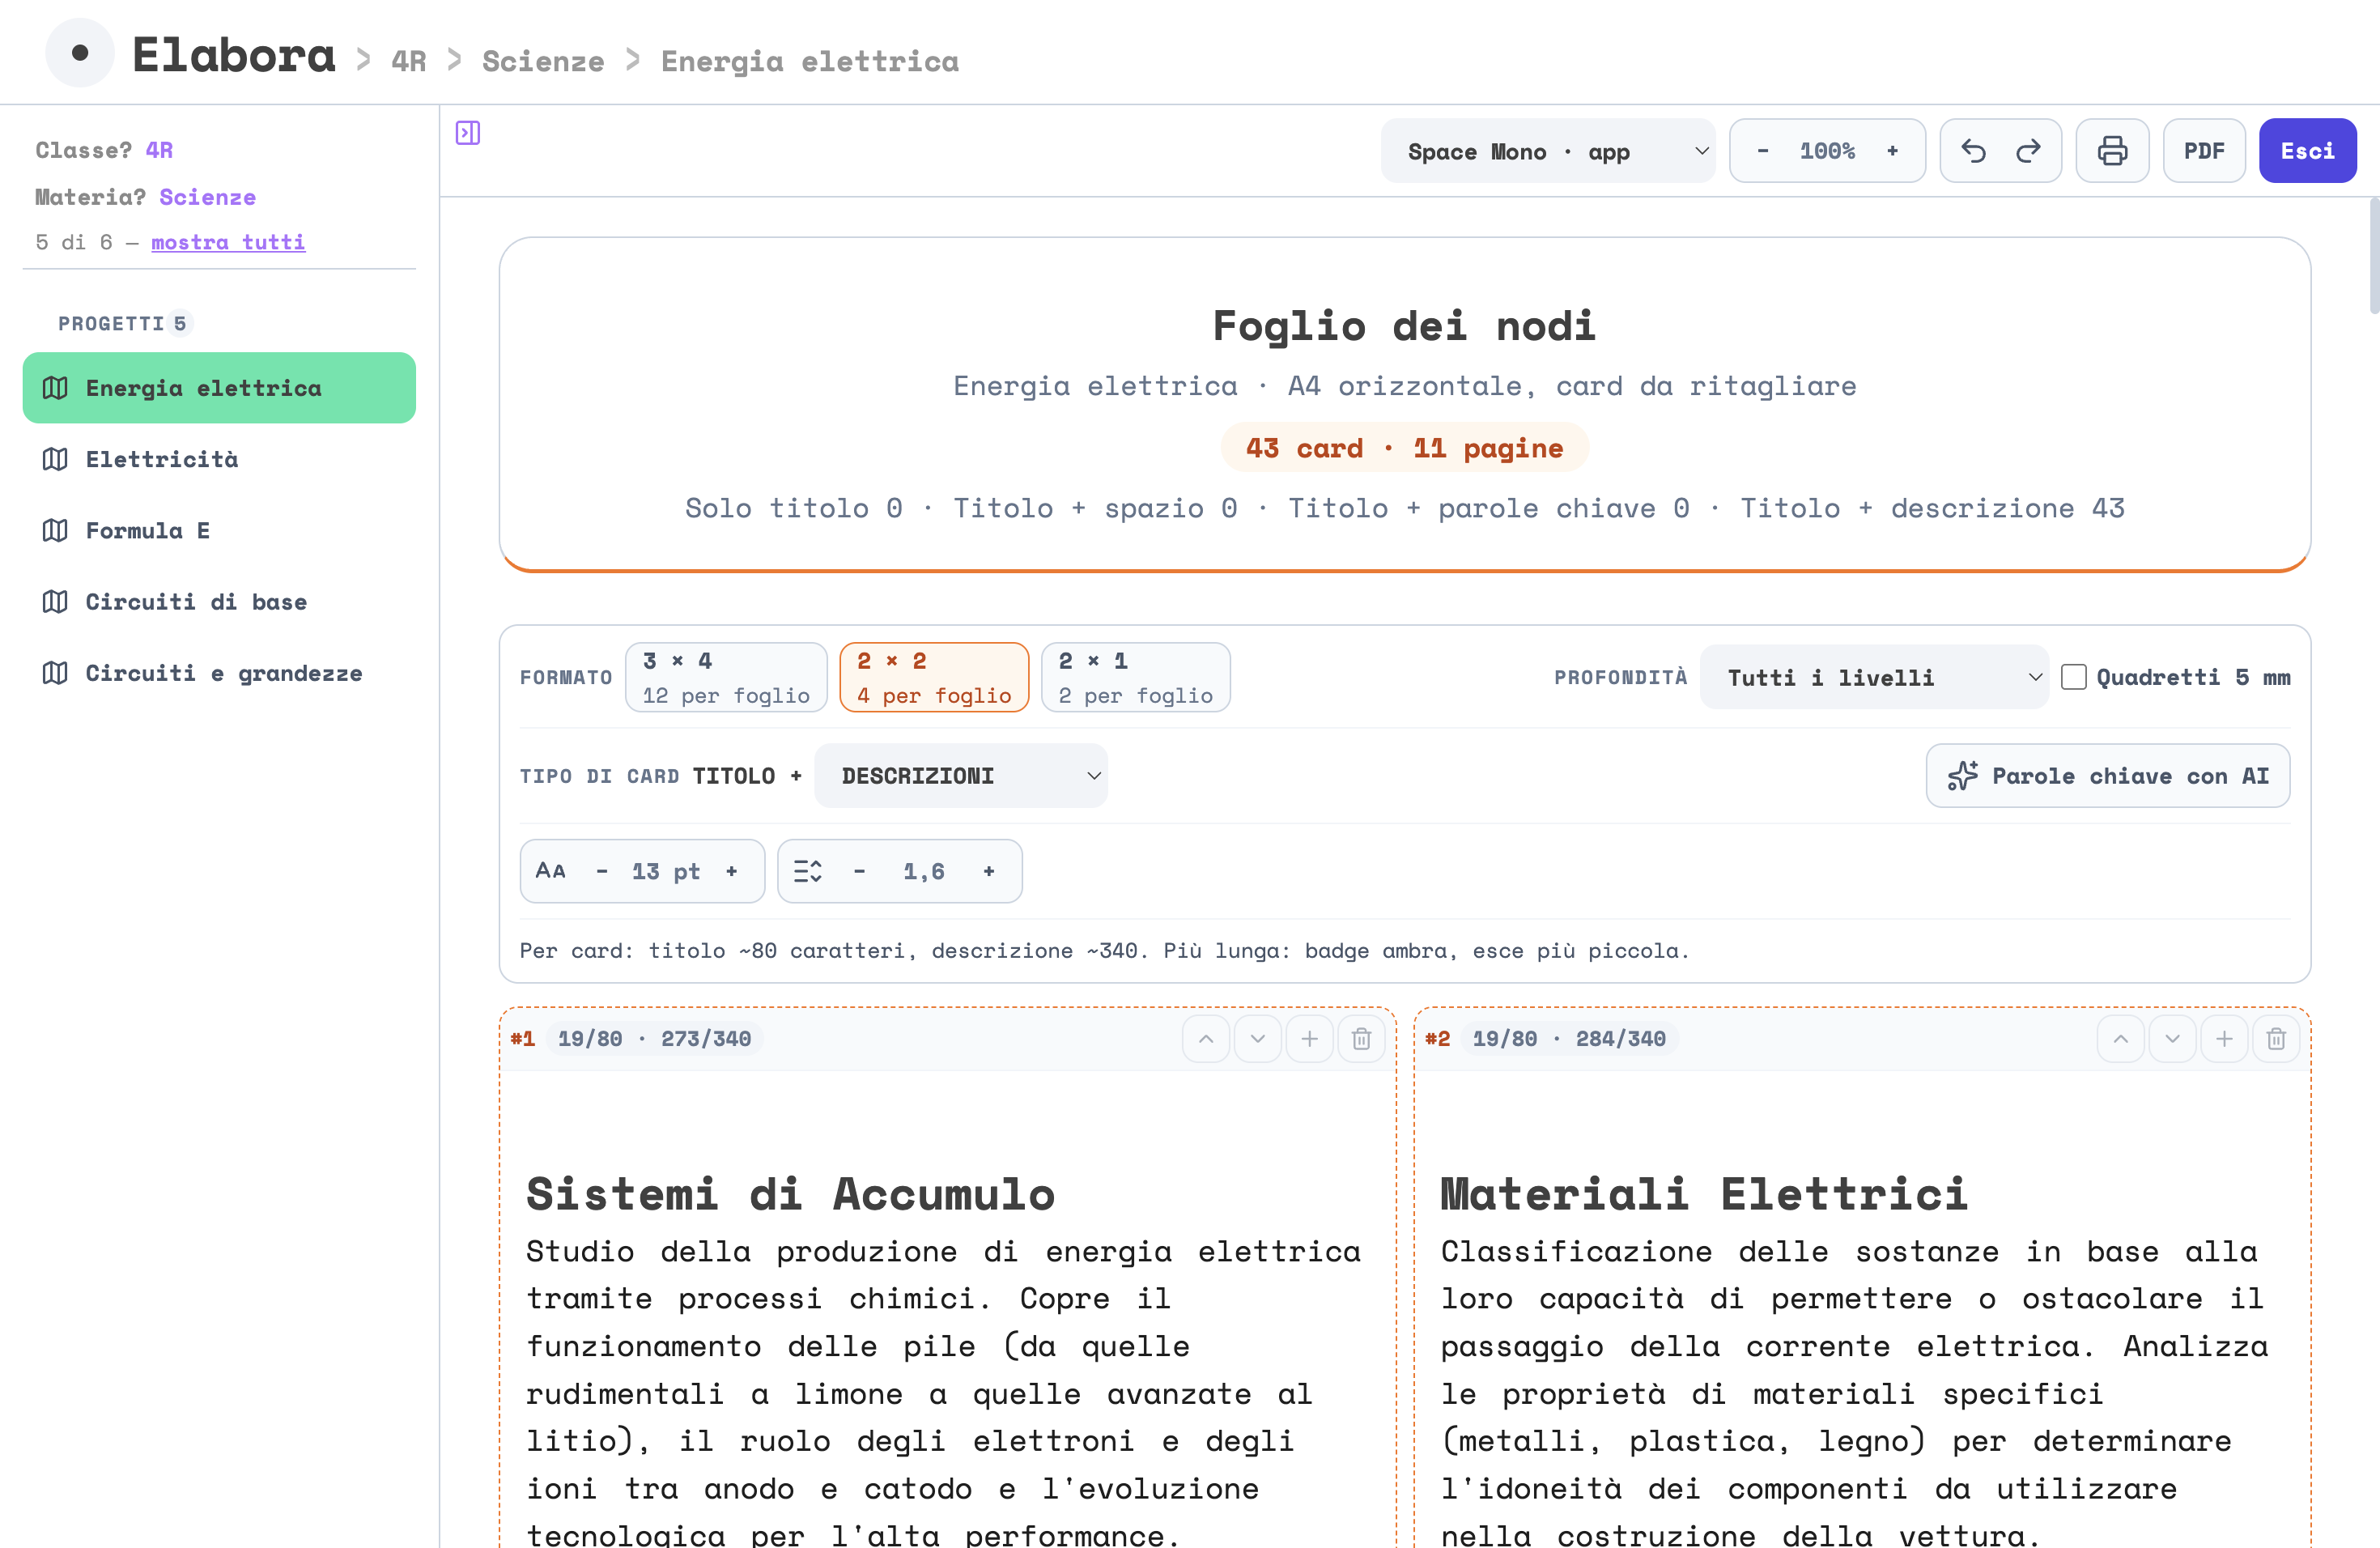Move card #2 down
The image size is (2380, 1548).
click(x=2173, y=1039)
